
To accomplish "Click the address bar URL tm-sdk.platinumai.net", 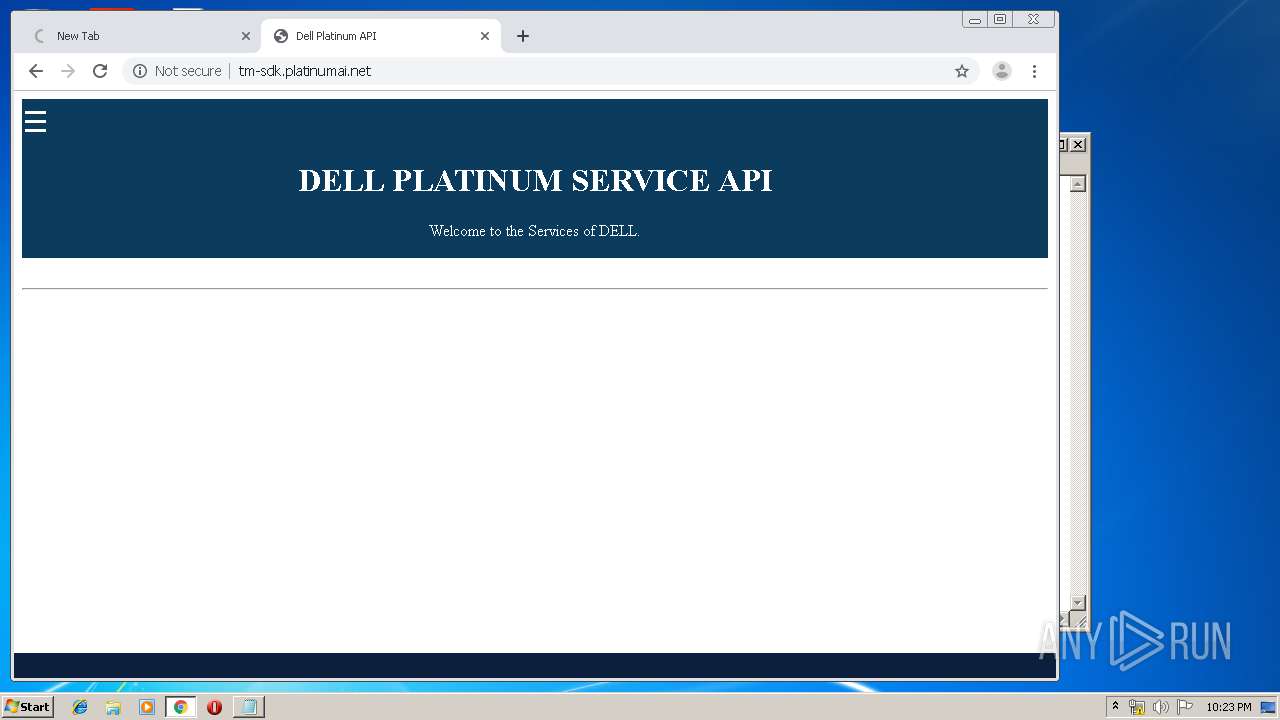I will click(x=305, y=71).
